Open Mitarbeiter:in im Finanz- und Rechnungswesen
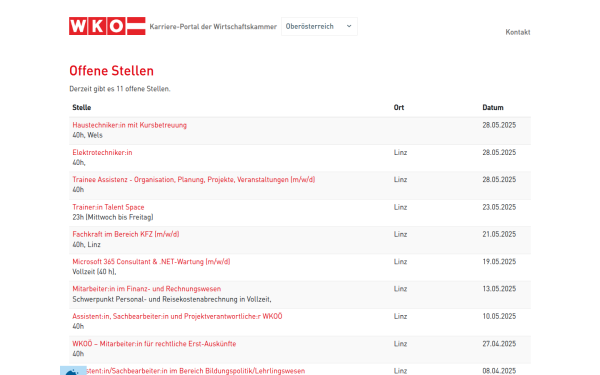 pyautogui.click(x=147, y=289)
